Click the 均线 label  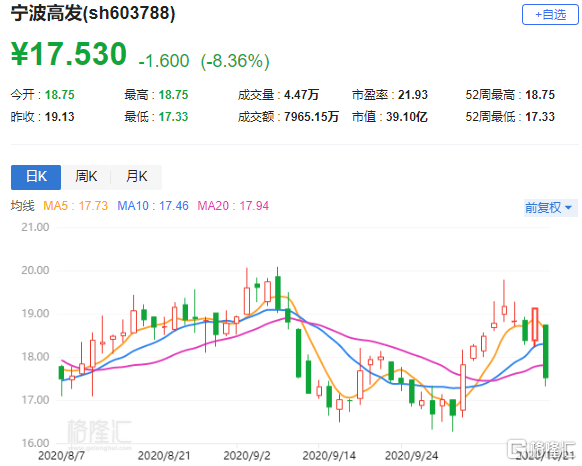pos(23,206)
